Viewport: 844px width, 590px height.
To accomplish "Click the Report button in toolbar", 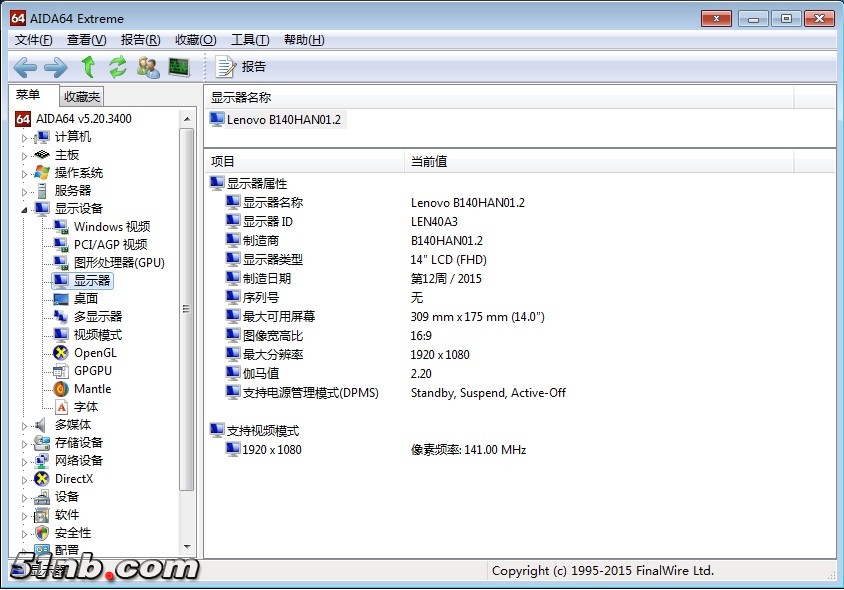I will [x=241, y=67].
